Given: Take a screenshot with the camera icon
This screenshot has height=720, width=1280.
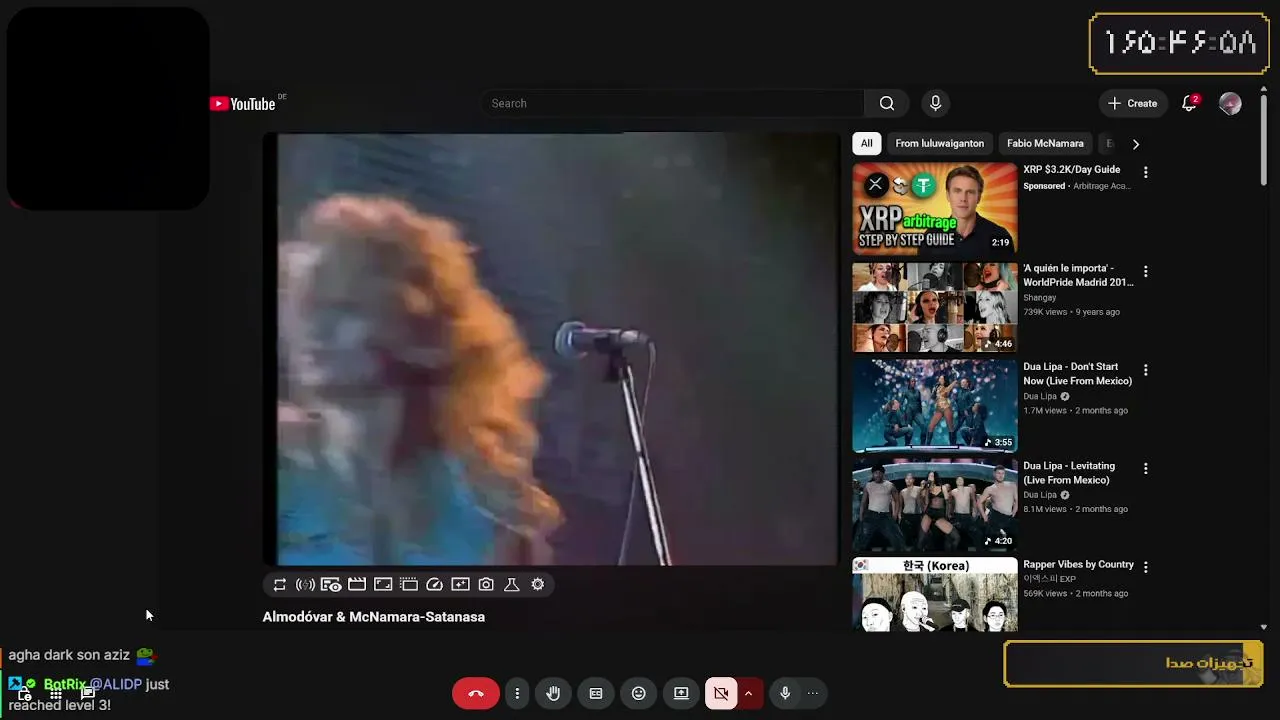Looking at the screenshot, I should (x=486, y=584).
